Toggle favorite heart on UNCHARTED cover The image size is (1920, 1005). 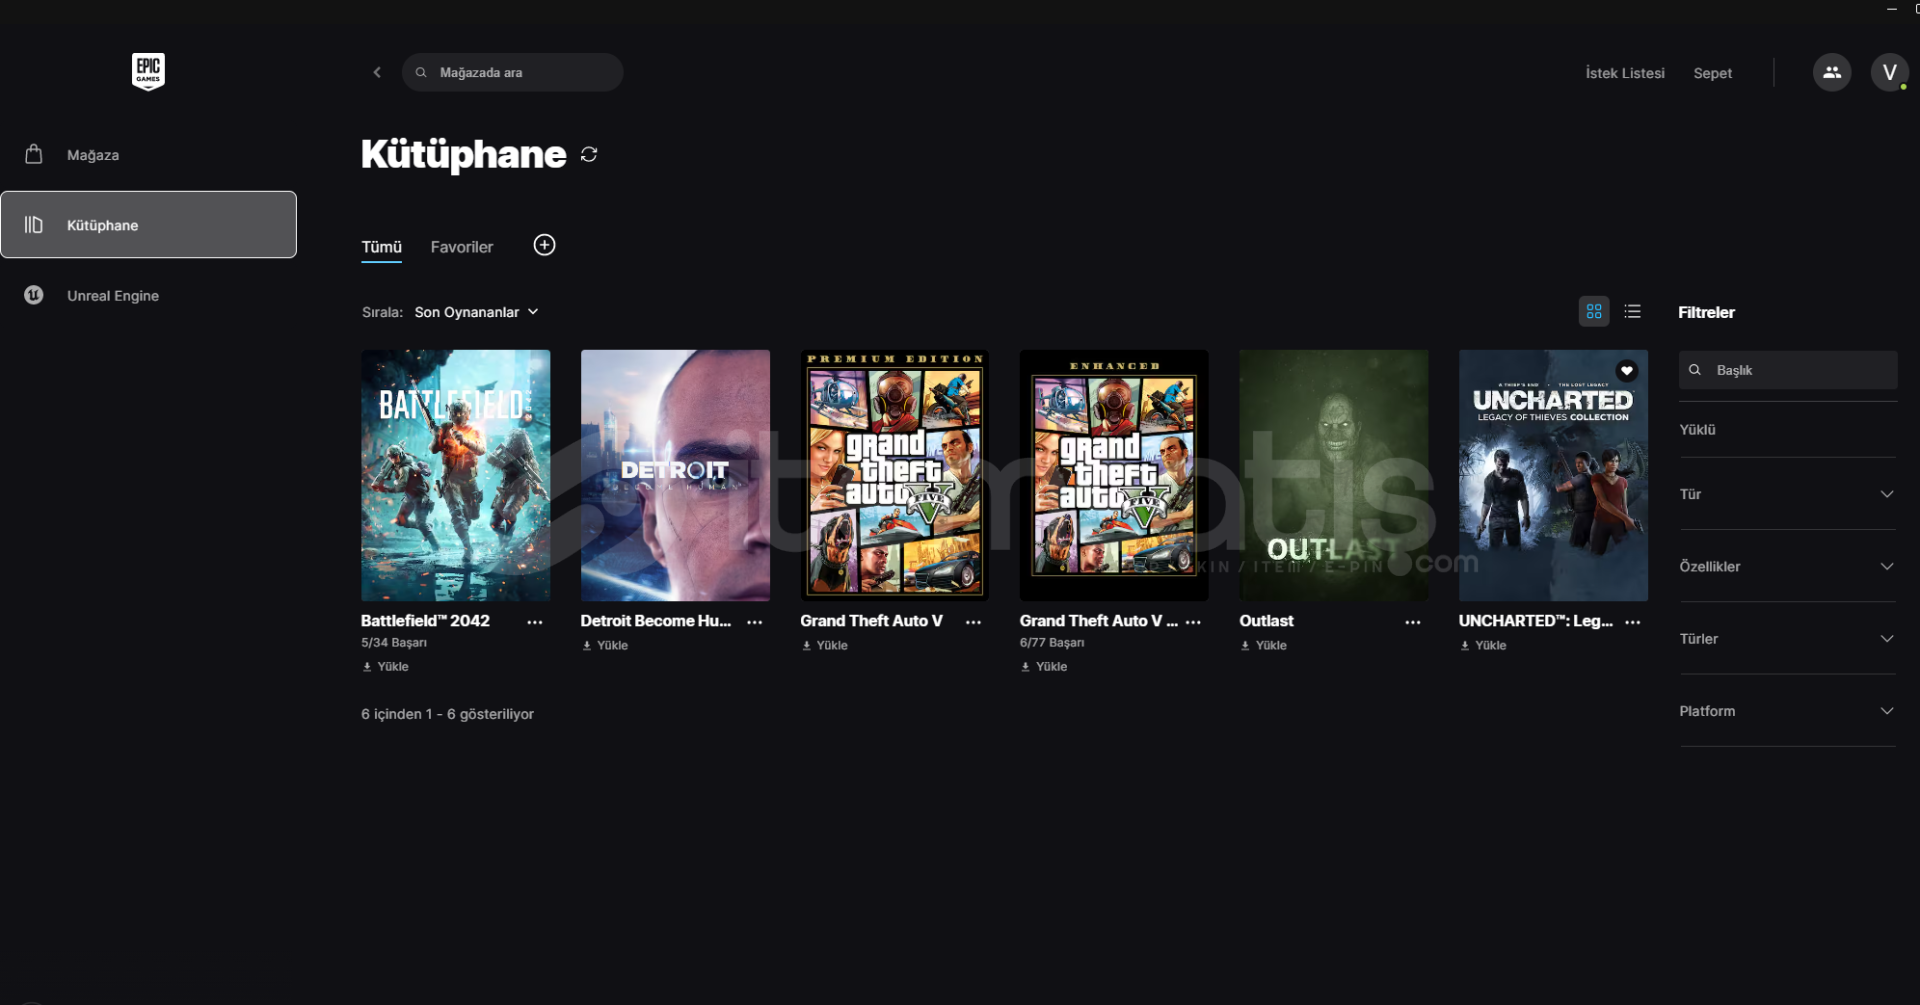pyautogui.click(x=1627, y=371)
